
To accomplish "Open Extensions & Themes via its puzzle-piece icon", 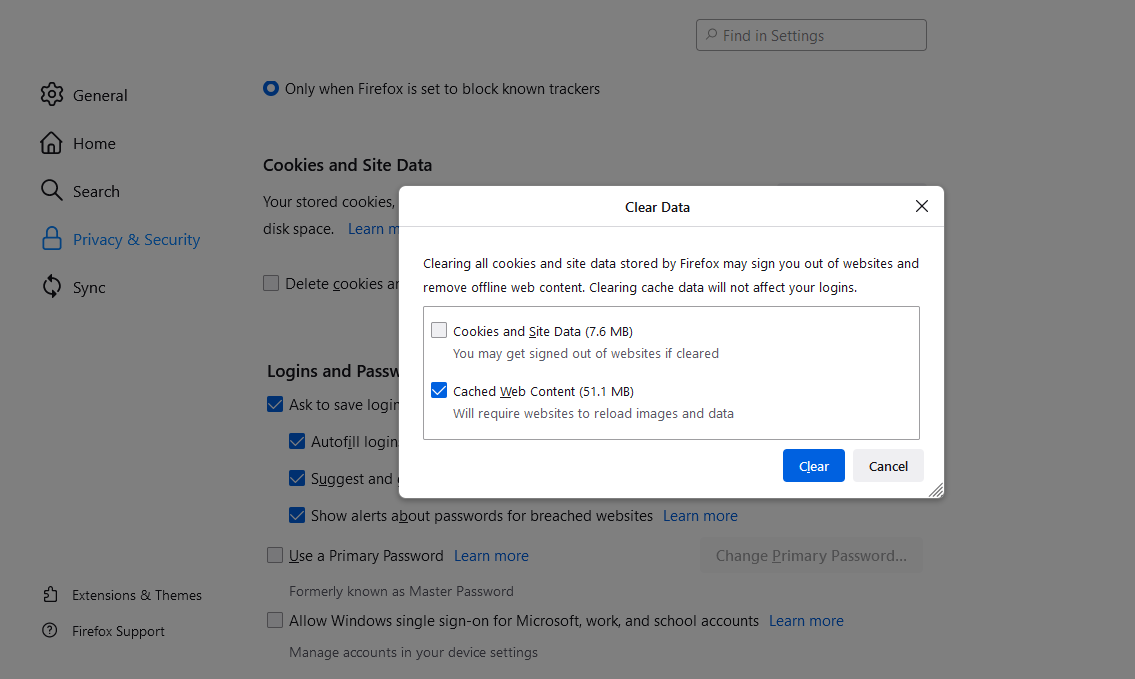I will coord(50,594).
